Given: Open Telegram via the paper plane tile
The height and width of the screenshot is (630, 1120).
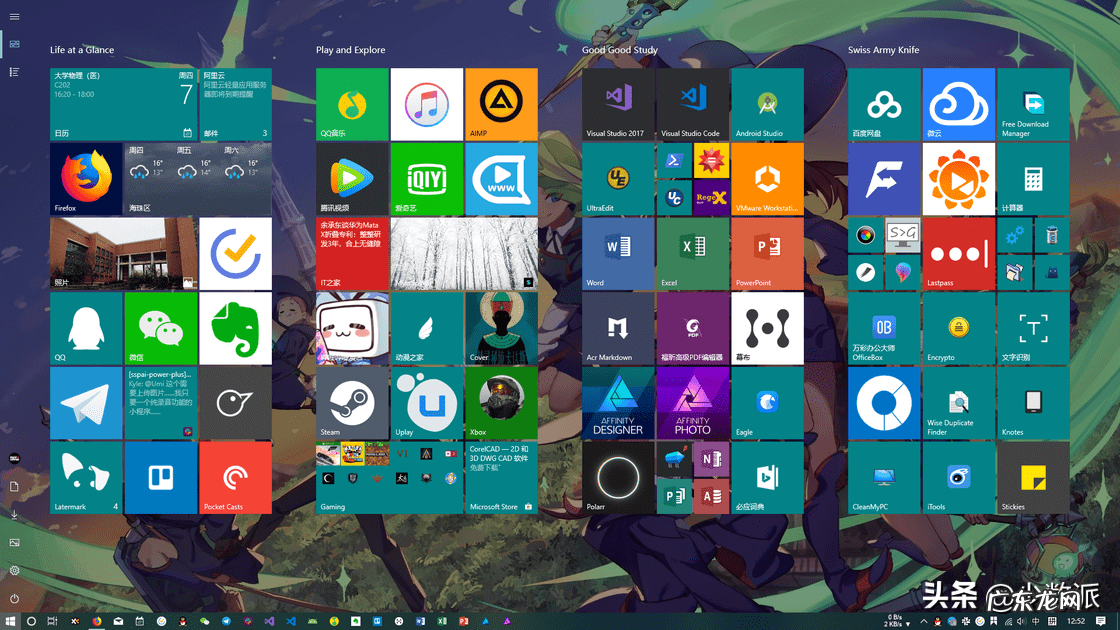Looking at the screenshot, I should point(86,403).
